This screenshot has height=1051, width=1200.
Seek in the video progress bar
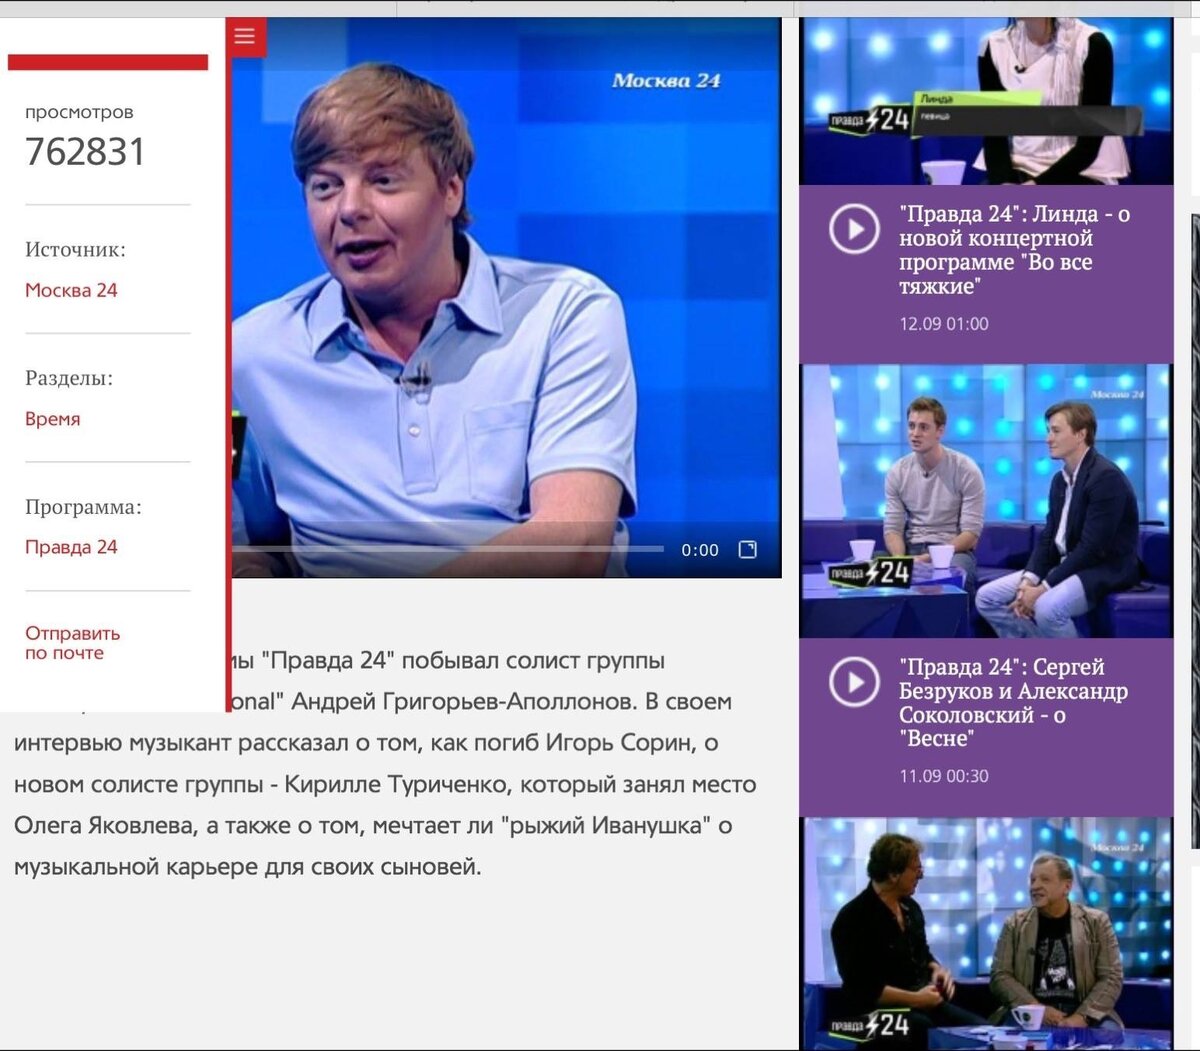tap(448, 549)
